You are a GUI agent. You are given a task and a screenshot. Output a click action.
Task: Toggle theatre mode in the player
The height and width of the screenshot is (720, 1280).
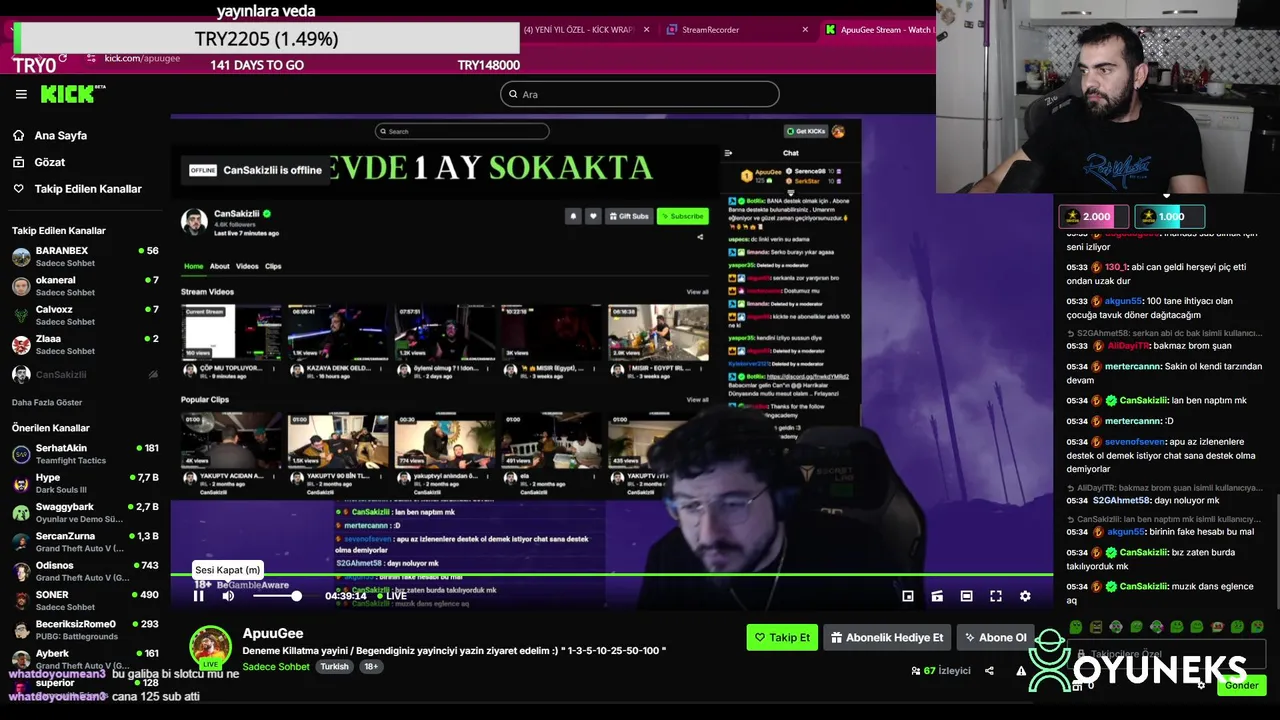(x=966, y=596)
